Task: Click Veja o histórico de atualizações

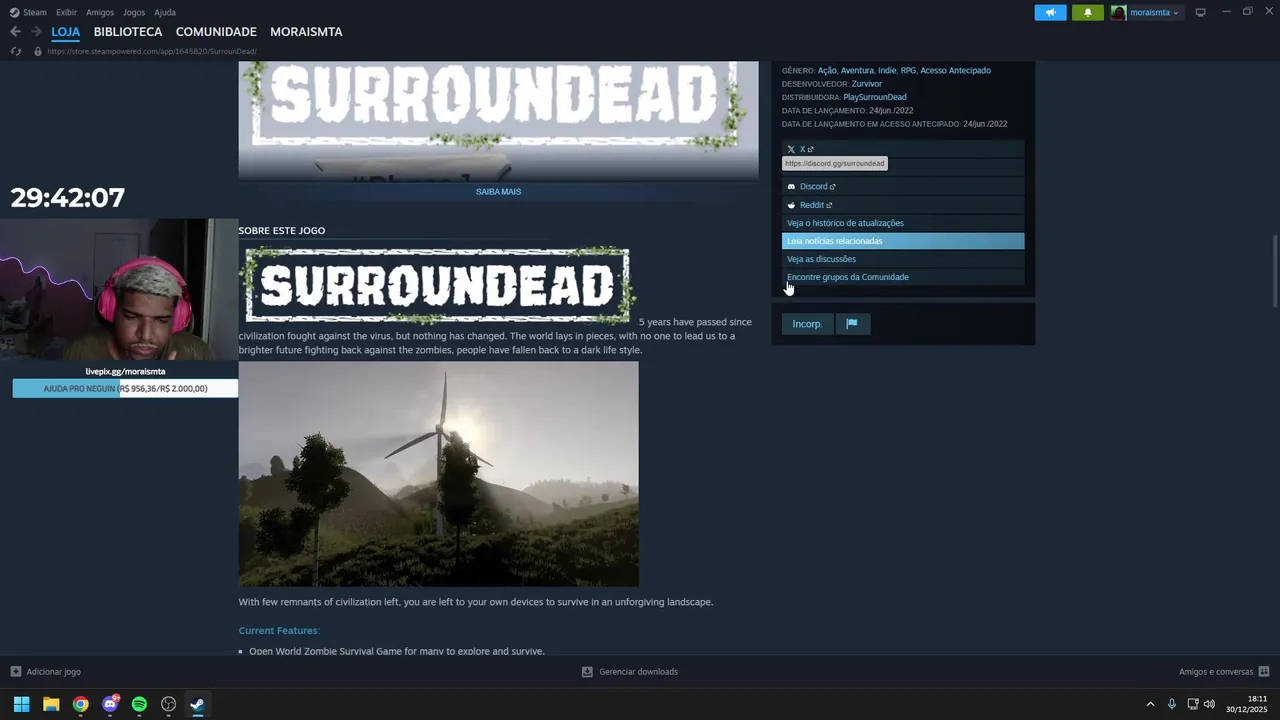Action: pyautogui.click(x=903, y=223)
